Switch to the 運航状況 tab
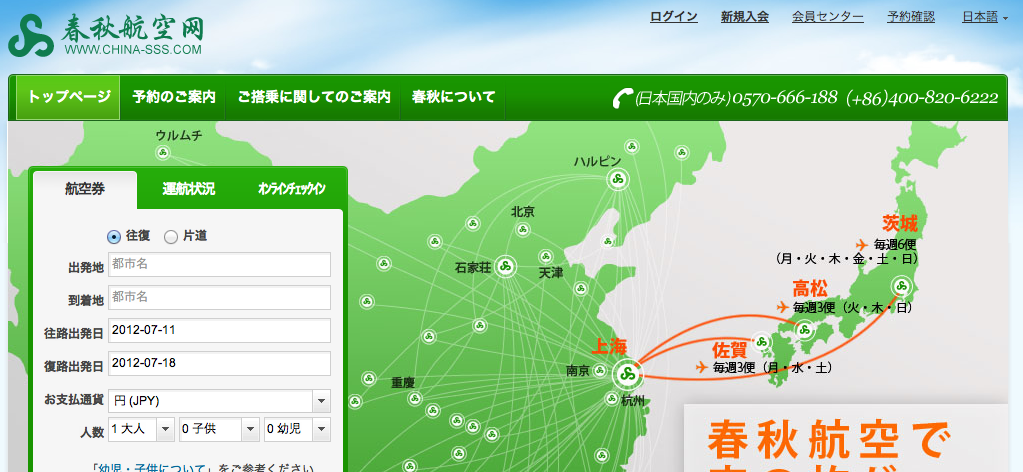The width and height of the screenshot is (1023, 472). [189, 189]
